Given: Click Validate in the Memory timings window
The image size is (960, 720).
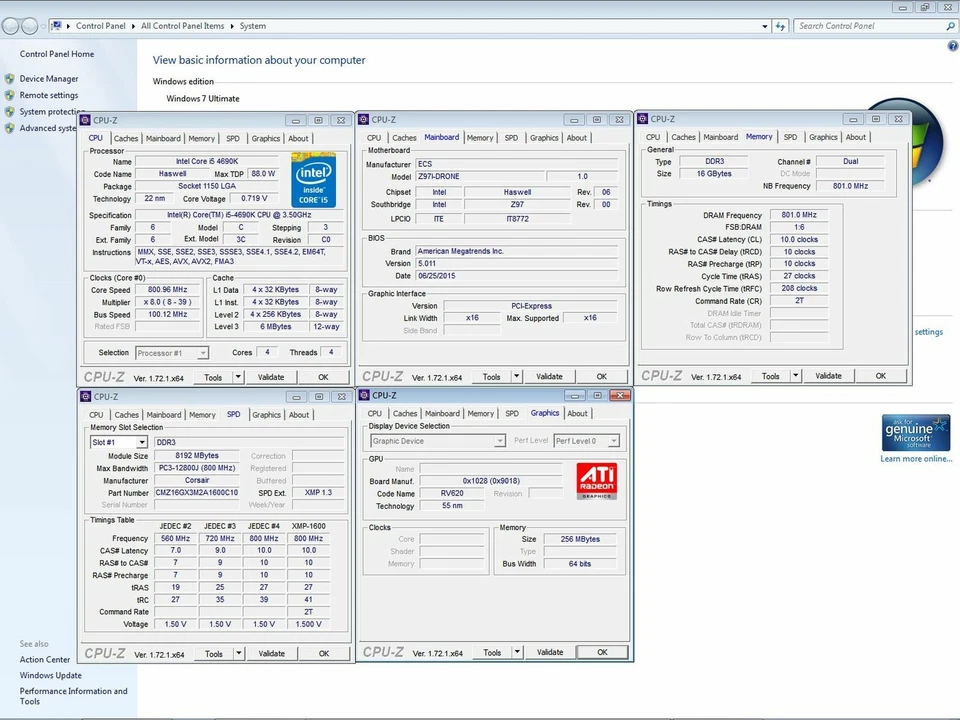Looking at the screenshot, I should click(828, 376).
